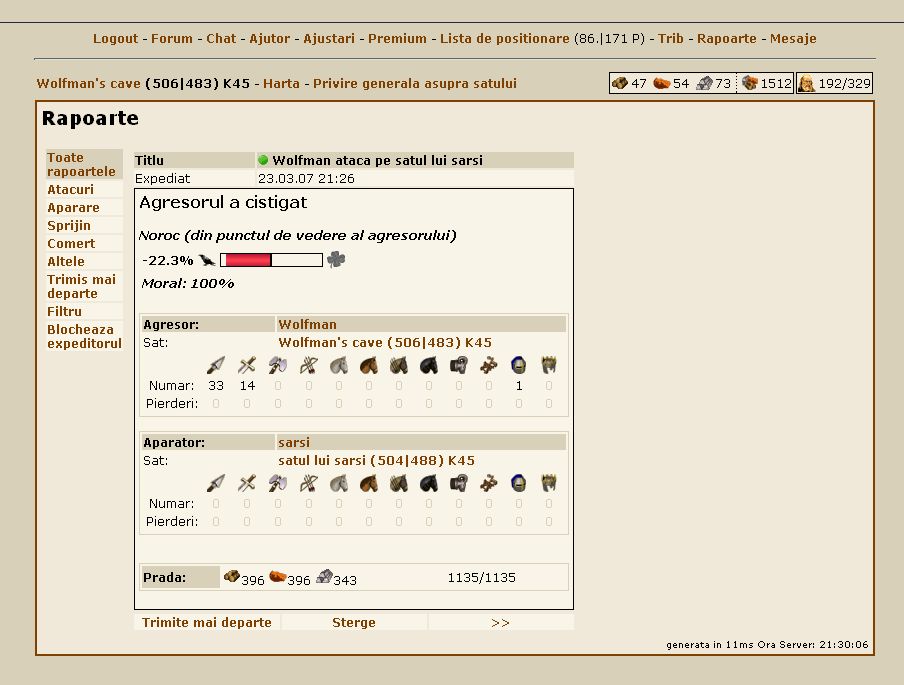Click the clay resource icon in the header
904x685 pixels.
[x=661, y=84]
